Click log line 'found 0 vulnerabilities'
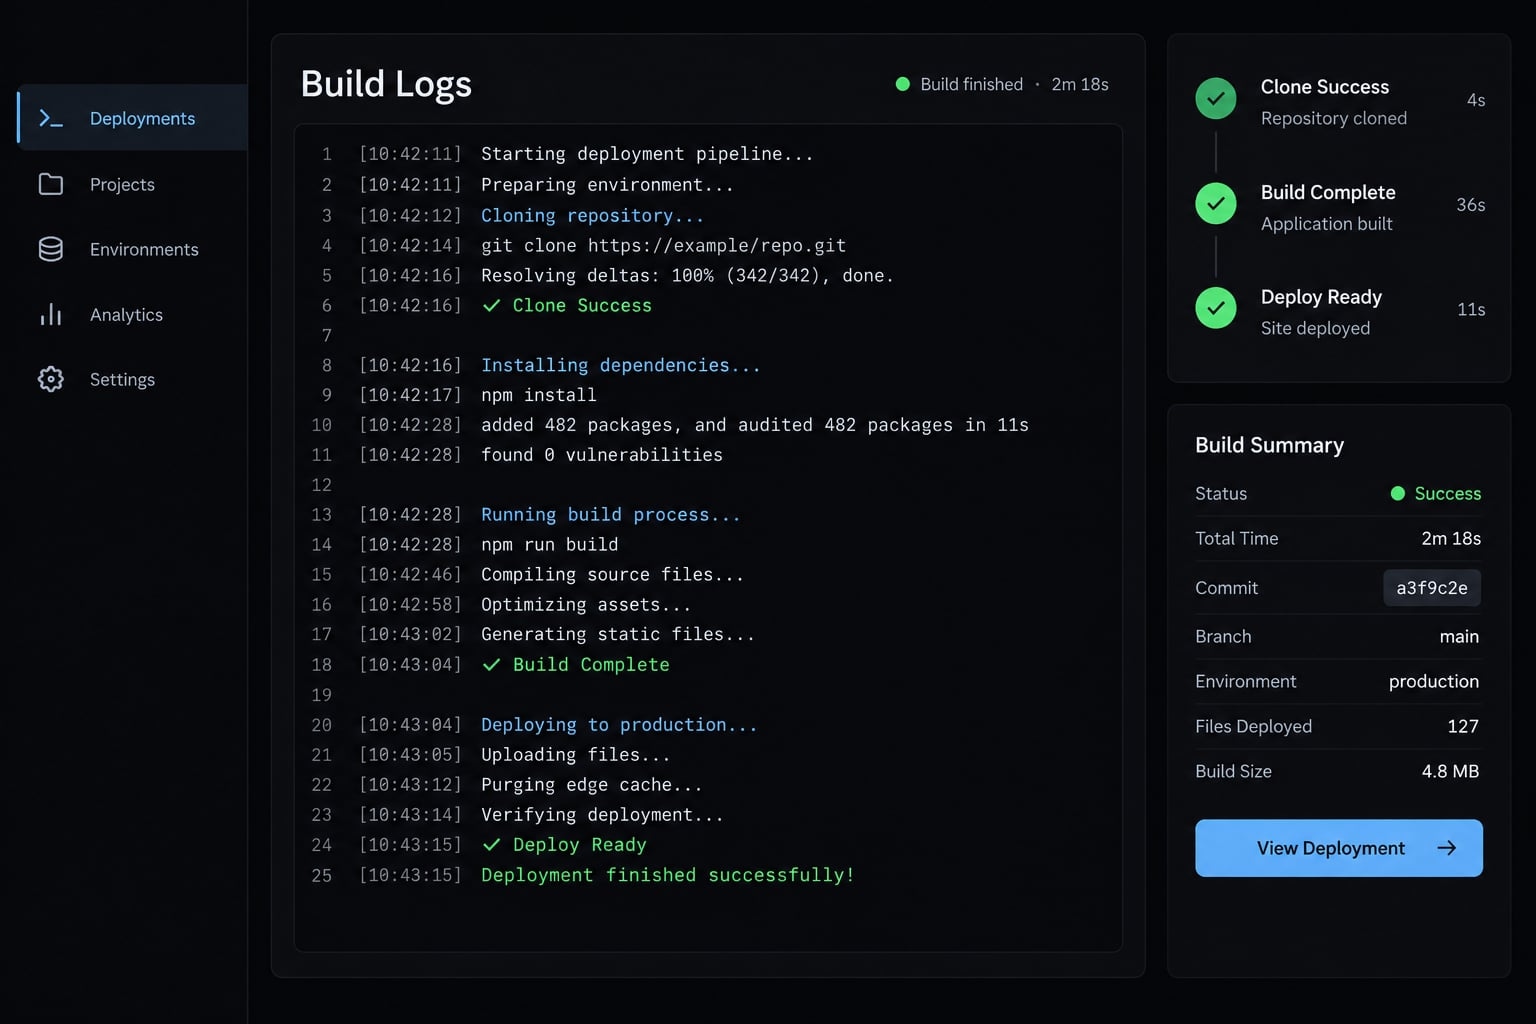 pyautogui.click(x=601, y=455)
